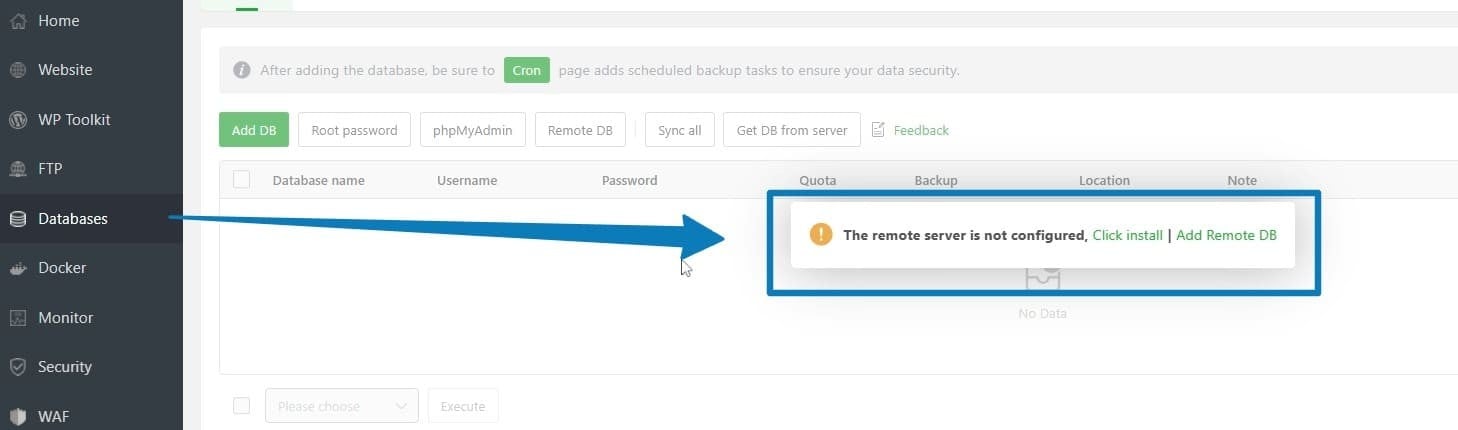Click the Docker whale icon
1458x430 pixels.
click(x=17, y=268)
